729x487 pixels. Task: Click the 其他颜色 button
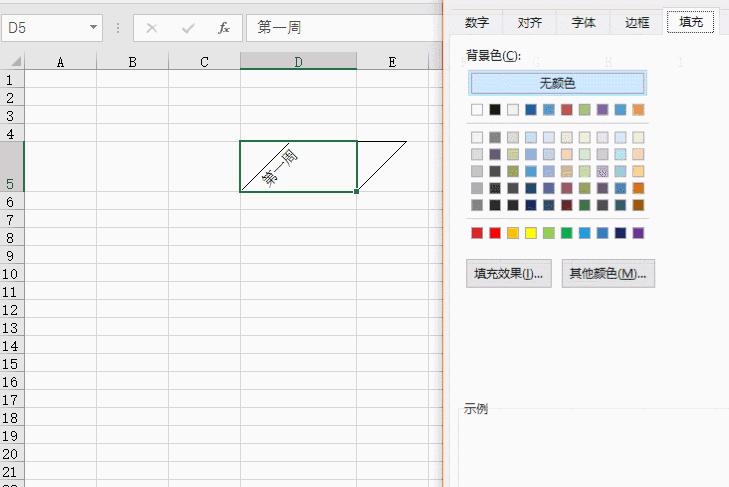click(x=607, y=273)
